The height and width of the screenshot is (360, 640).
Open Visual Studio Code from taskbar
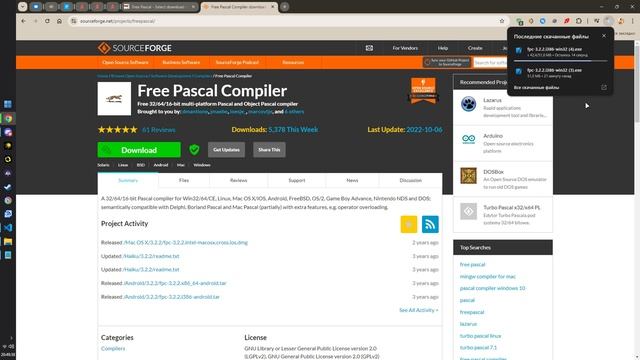[x=8, y=228]
